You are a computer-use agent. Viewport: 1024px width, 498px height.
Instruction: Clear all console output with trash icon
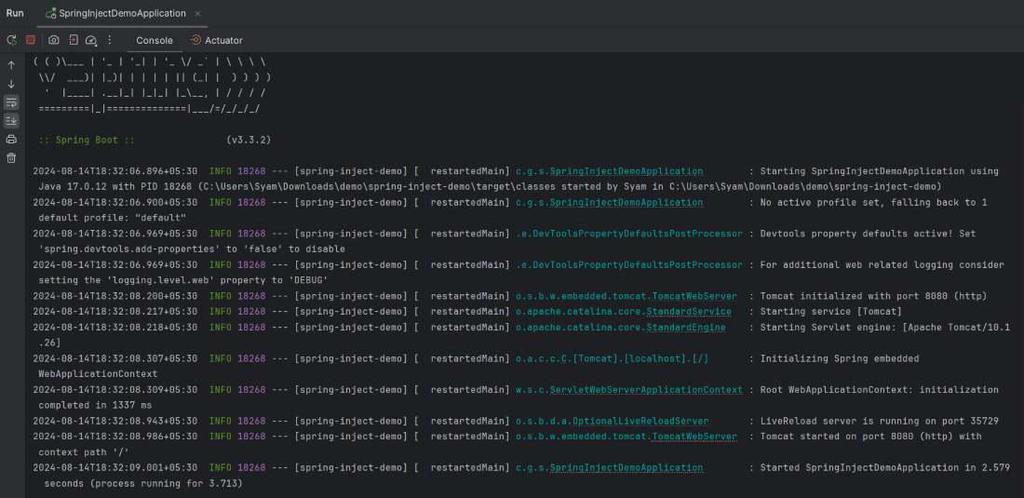tap(12, 158)
